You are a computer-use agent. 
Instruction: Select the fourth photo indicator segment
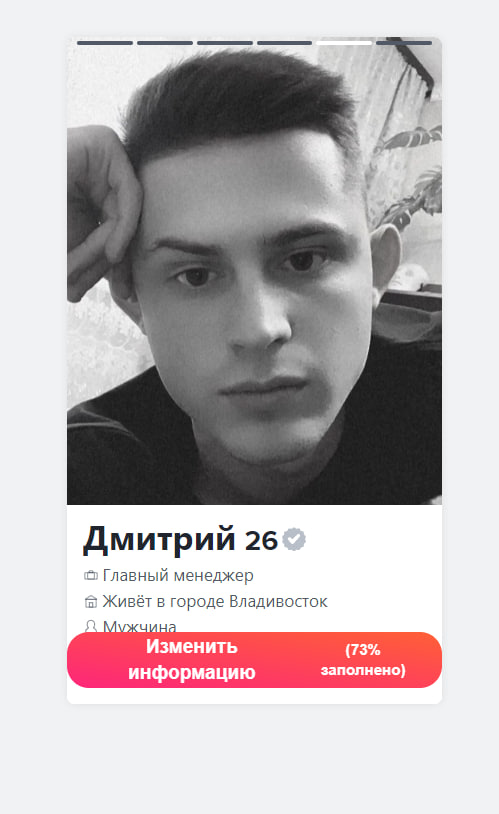(285, 43)
